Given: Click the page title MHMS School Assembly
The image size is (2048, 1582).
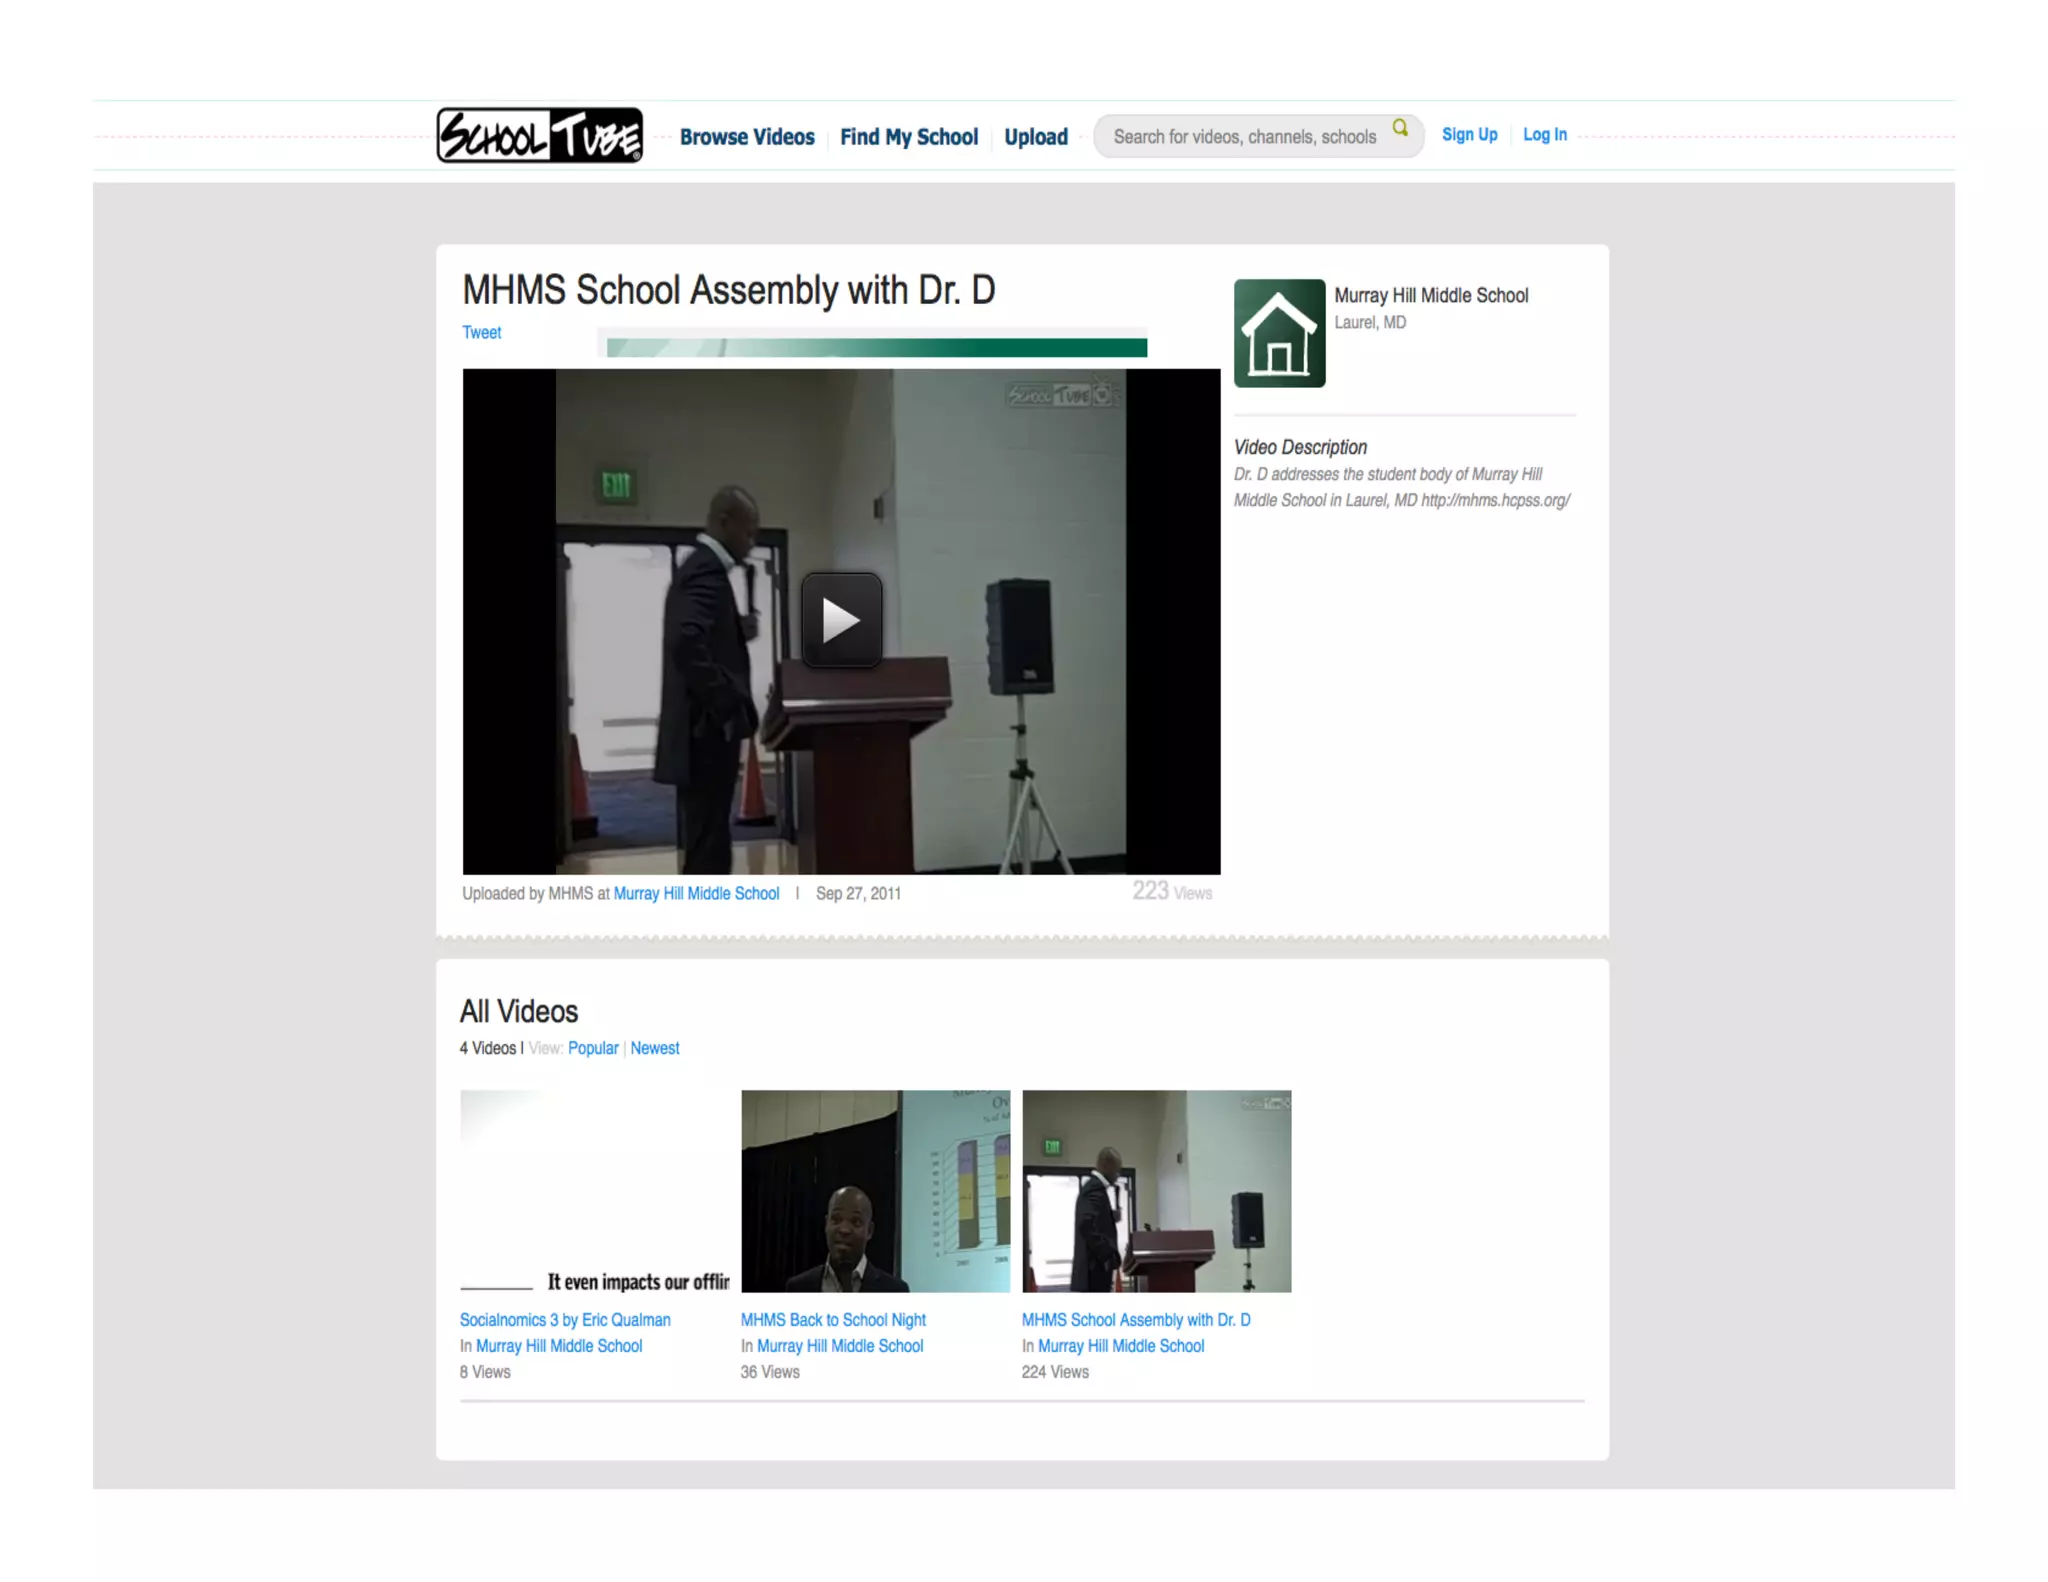Looking at the screenshot, I should 728,290.
